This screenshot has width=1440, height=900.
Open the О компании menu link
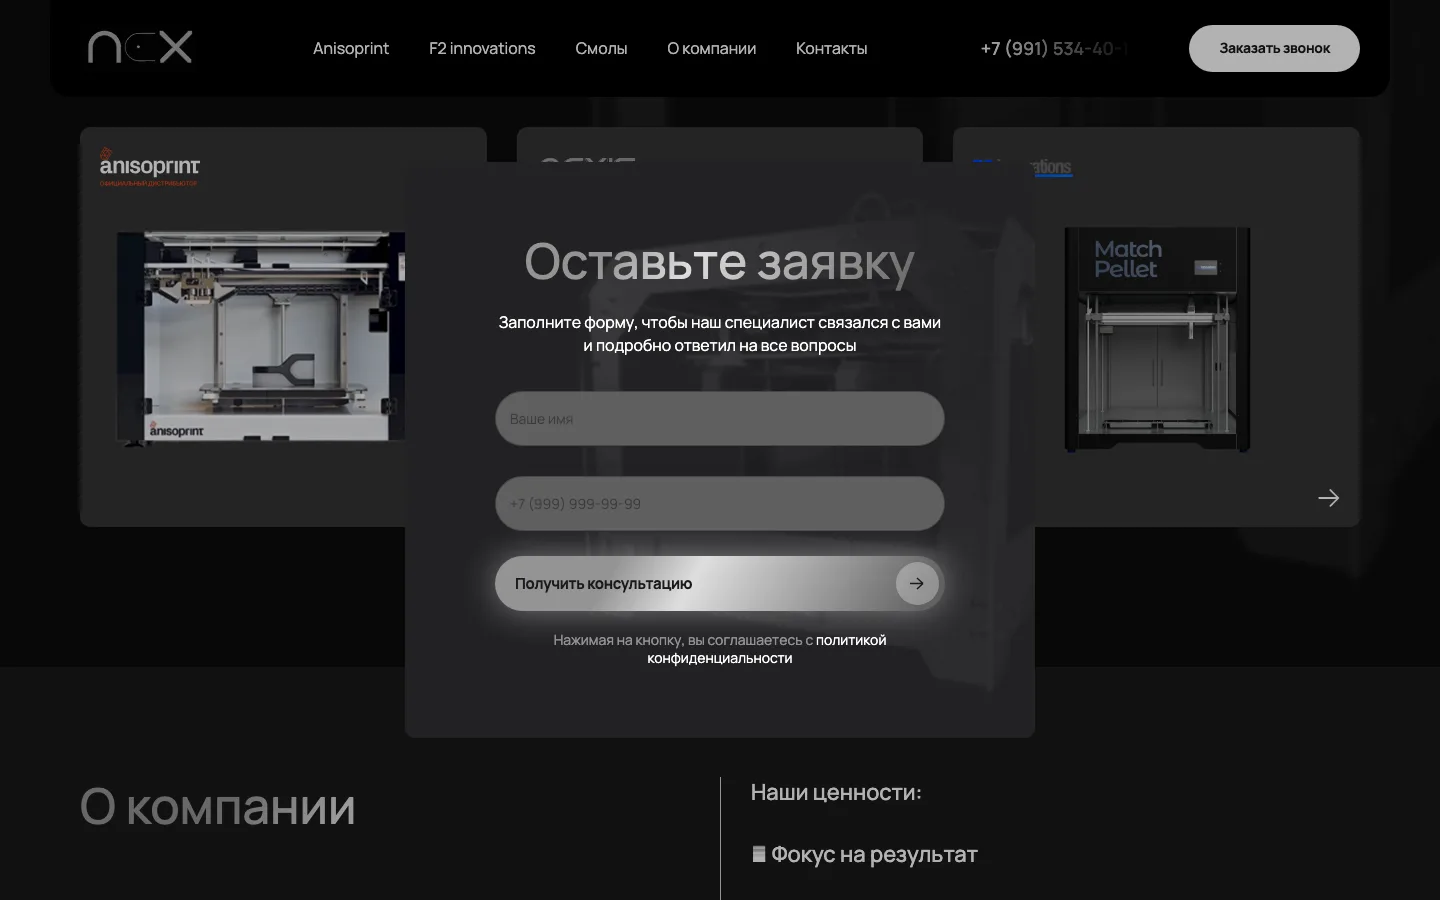click(711, 48)
